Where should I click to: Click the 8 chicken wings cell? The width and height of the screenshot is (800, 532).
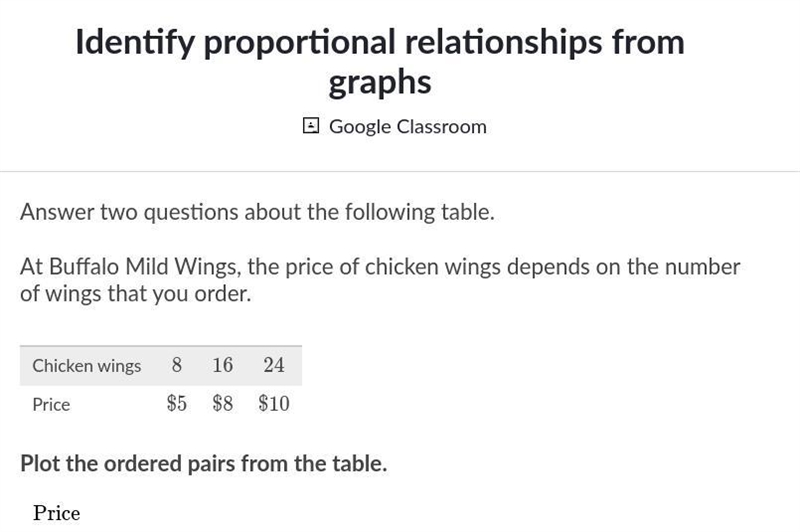point(177,365)
